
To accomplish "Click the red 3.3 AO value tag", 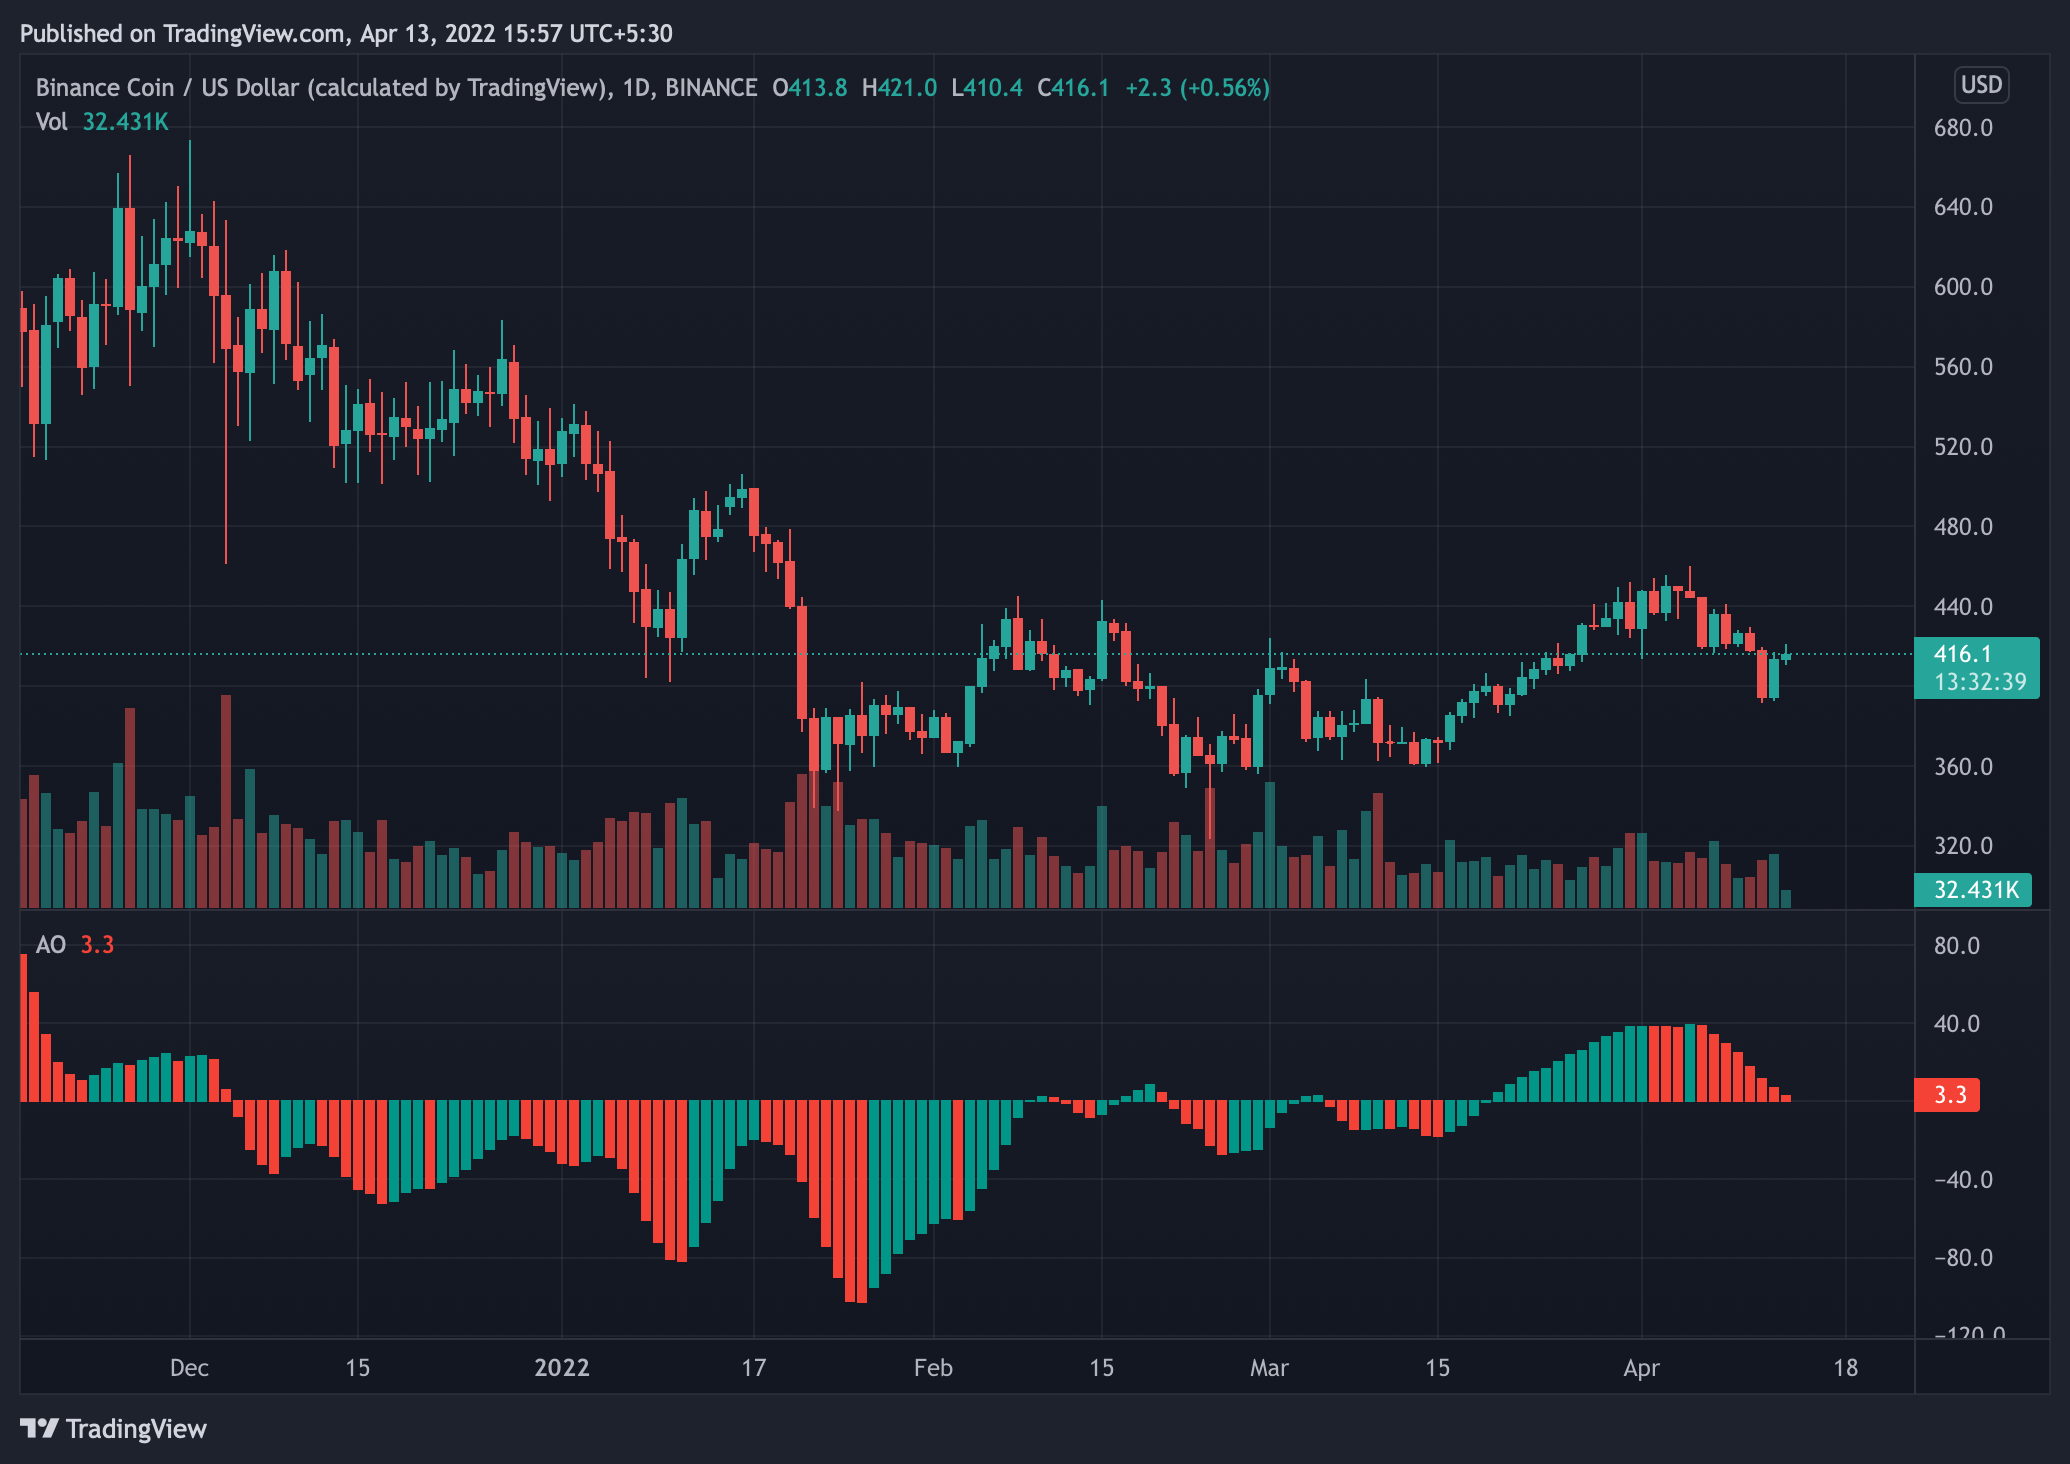I will pyautogui.click(x=1947, y=1094).
